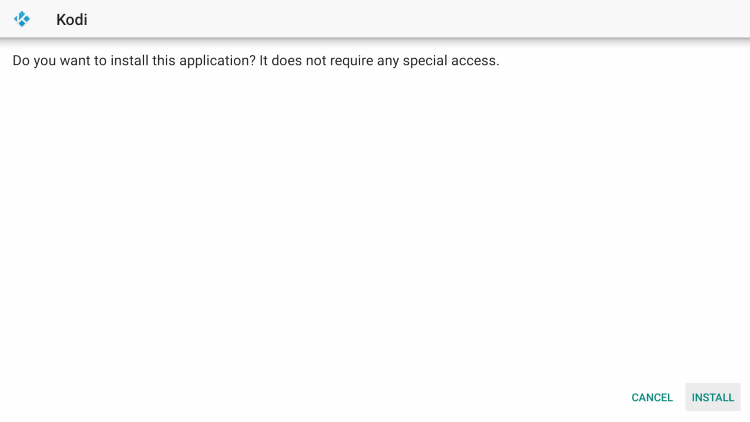Click the install confirmation message text
Image resolution: width=750 pixels, height=422 pixels.
pyautogui.click(x=256, y=61)
